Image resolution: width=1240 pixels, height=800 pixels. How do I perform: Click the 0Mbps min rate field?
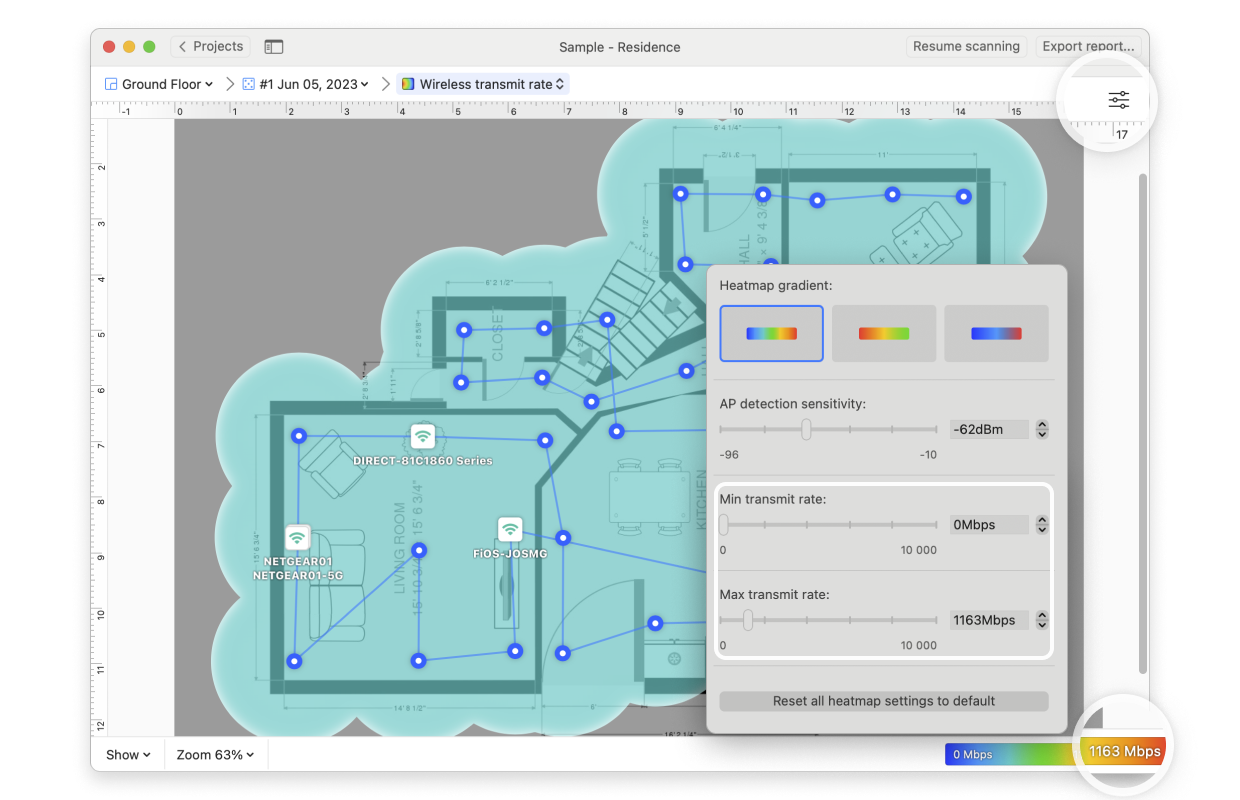[989, 525]
